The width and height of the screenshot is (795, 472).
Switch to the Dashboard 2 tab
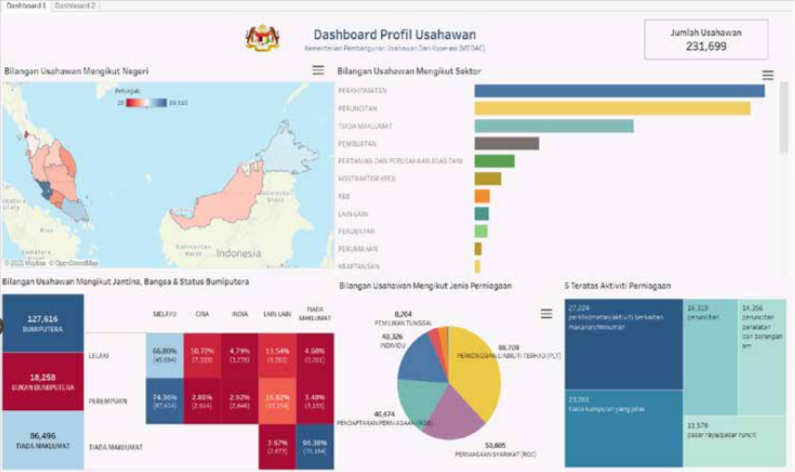coord(76,6)
